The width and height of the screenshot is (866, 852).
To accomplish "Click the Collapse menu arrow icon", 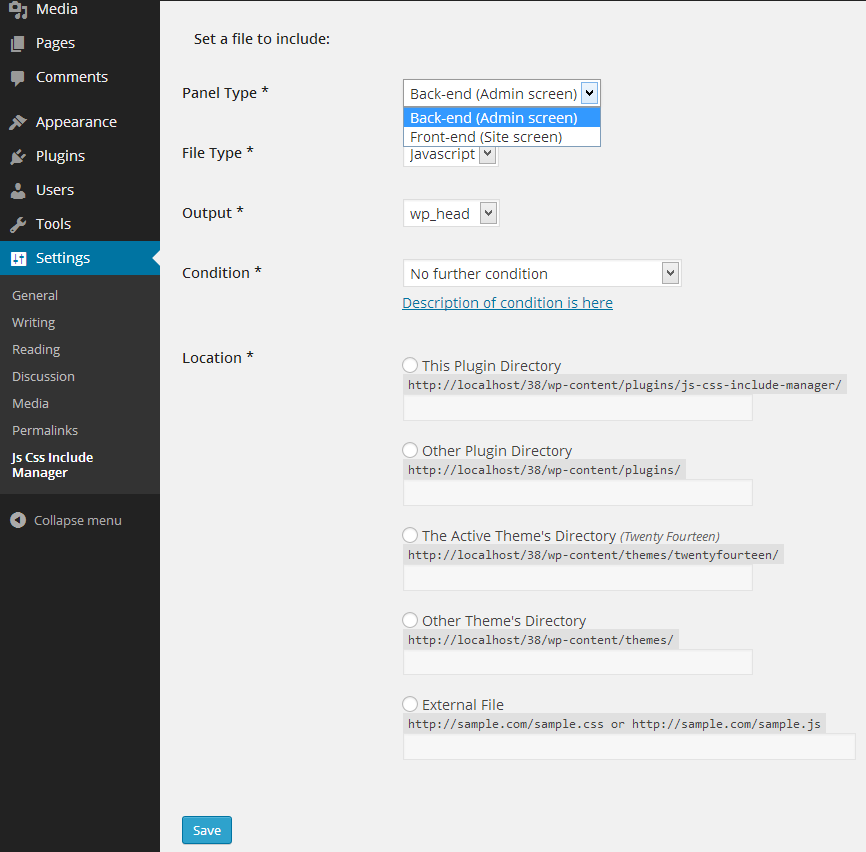I will pos(18,520).
